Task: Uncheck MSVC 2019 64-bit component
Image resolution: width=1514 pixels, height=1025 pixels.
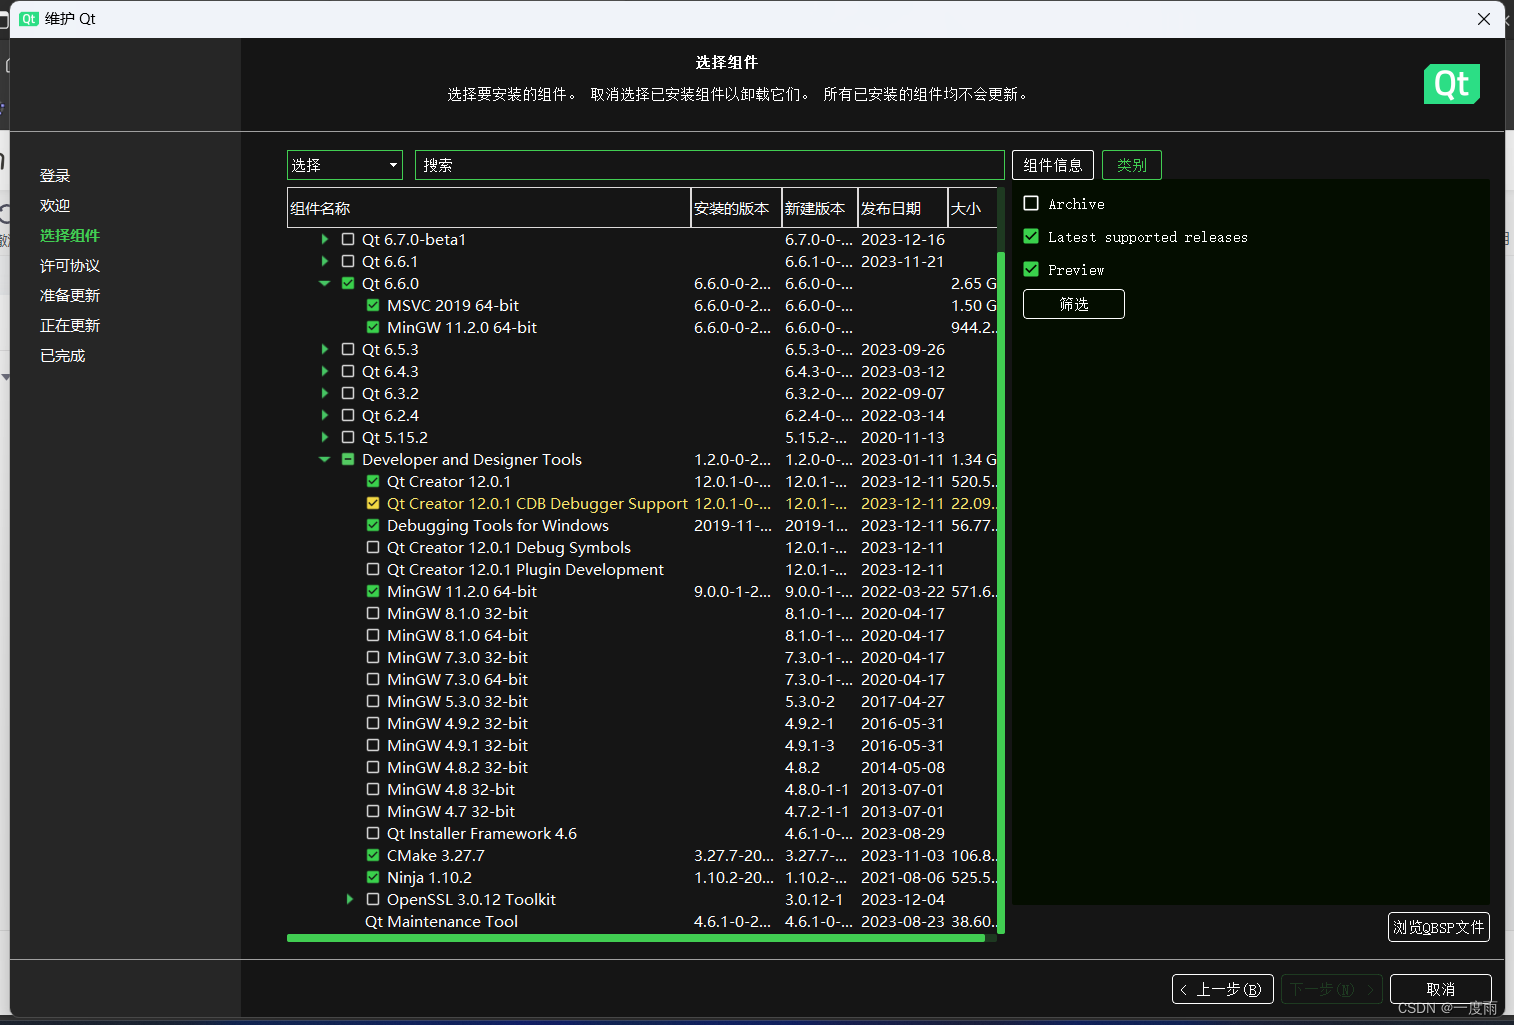Action: pos(373,305)
